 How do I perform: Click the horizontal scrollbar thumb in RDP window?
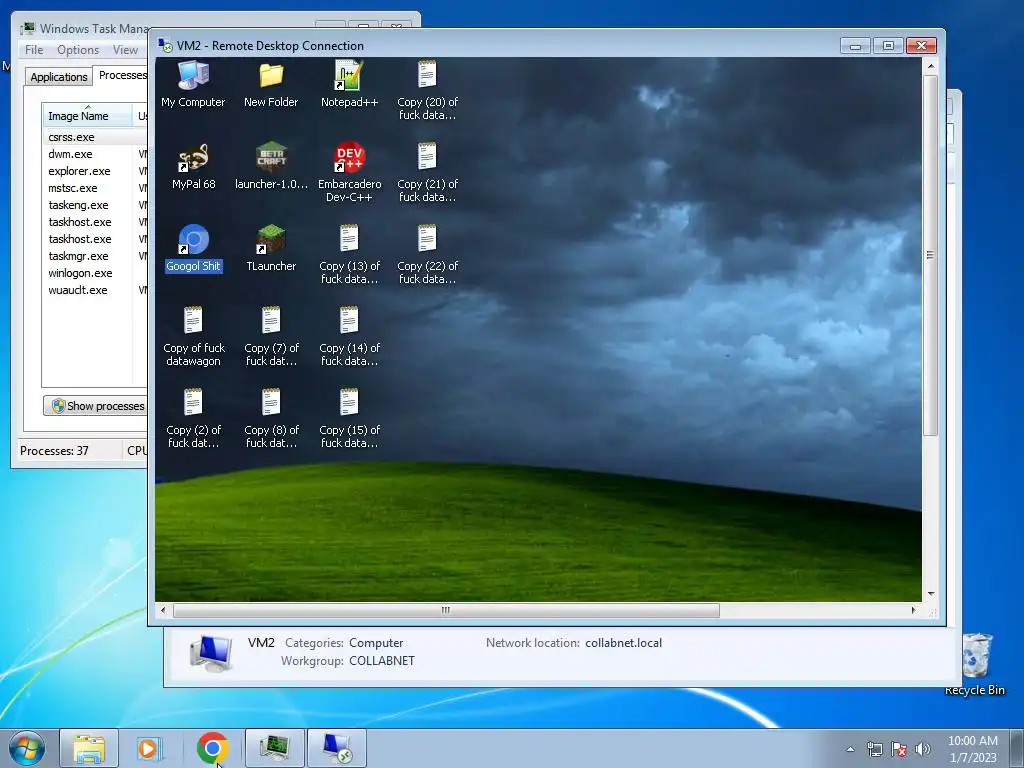pyautogui.click(x=445, y=611)
